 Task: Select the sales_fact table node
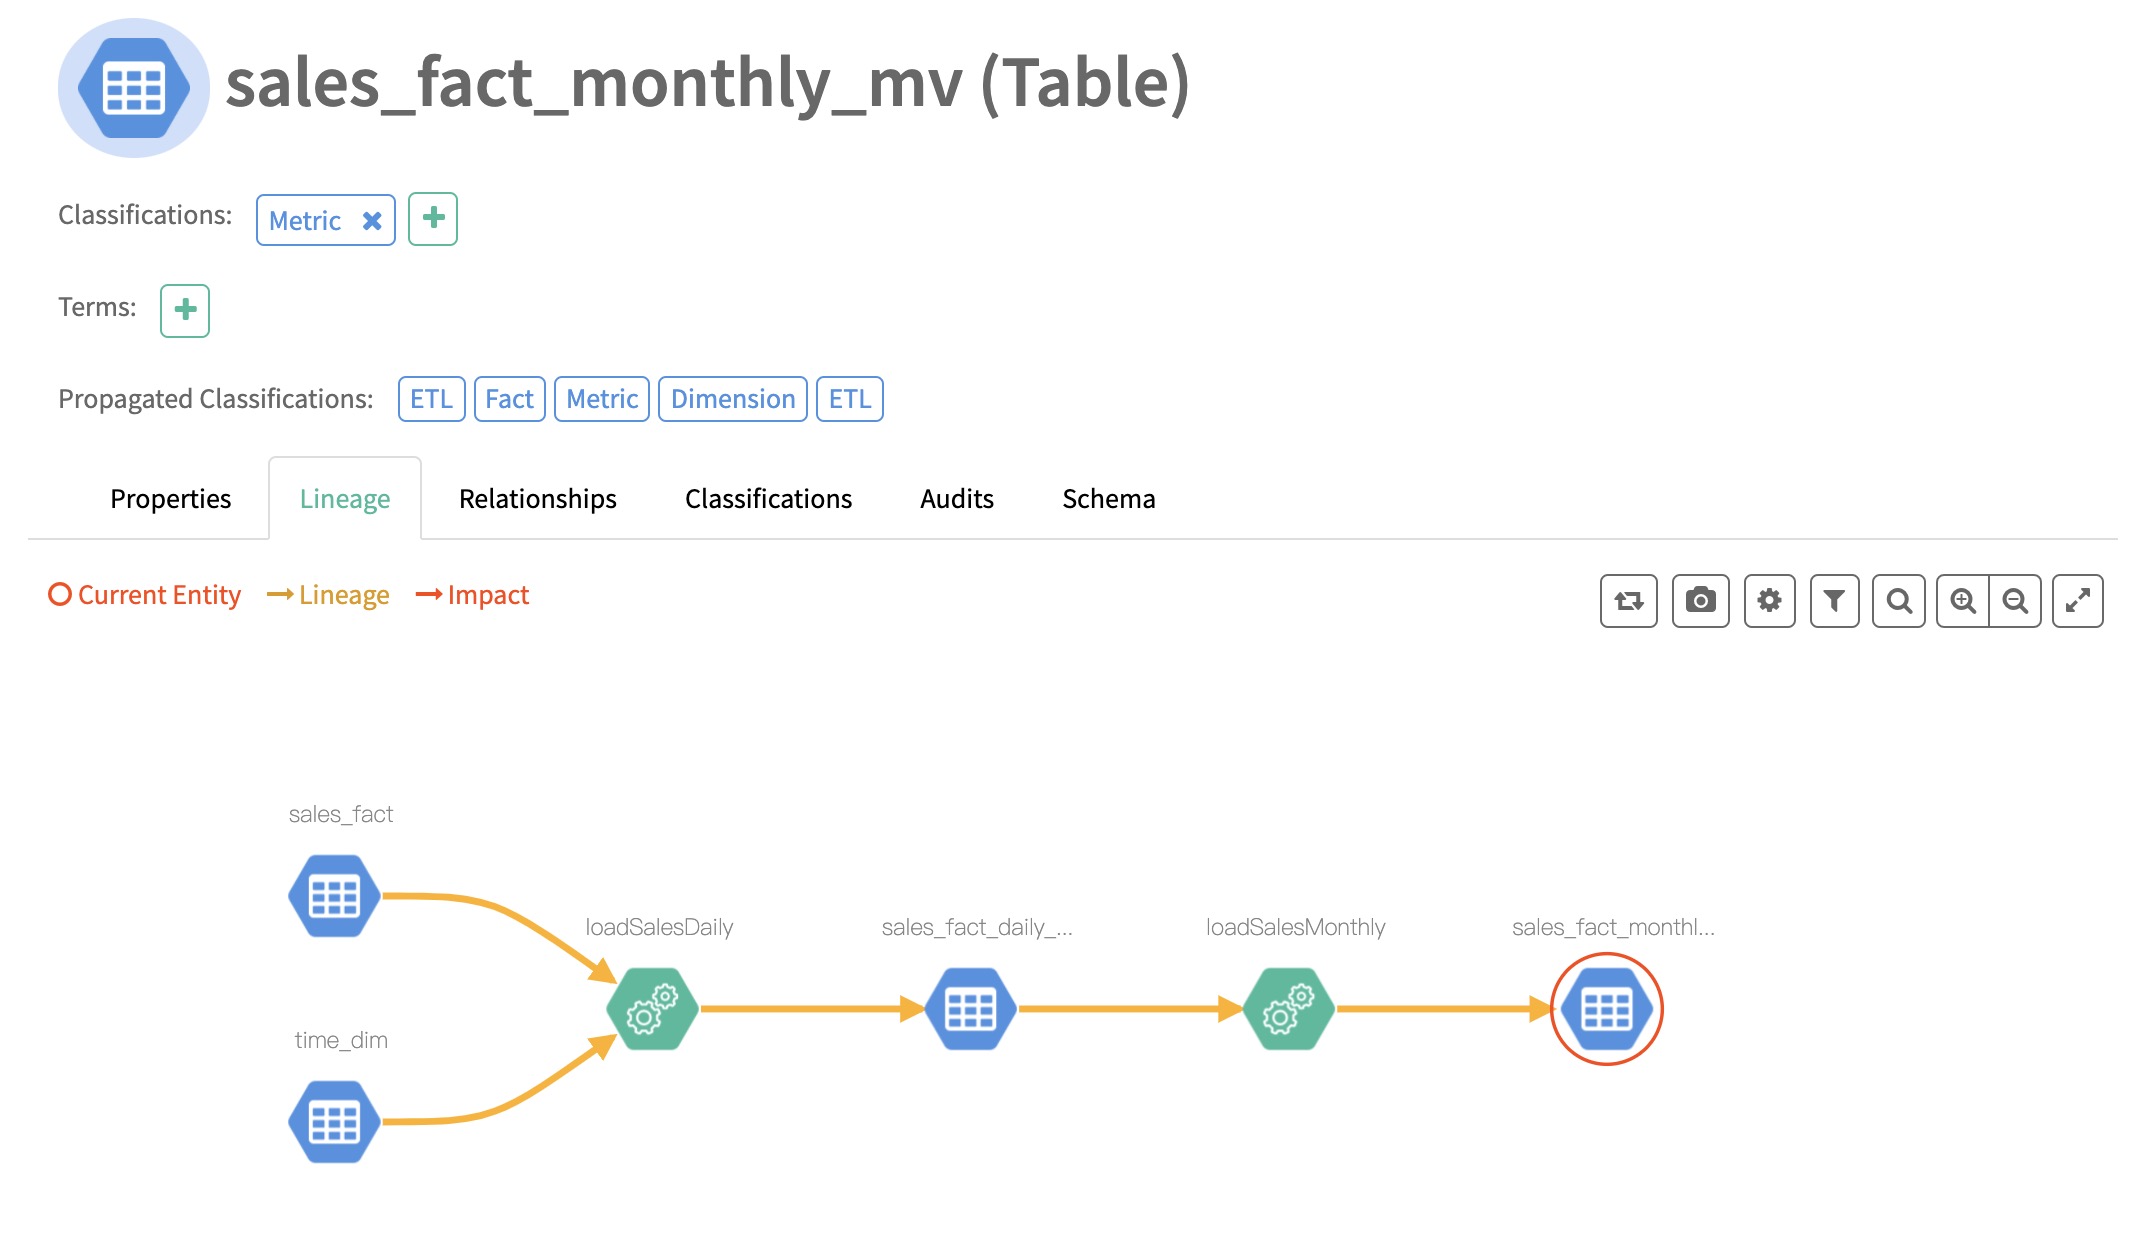pyautogui.click(x=334, y=896)
